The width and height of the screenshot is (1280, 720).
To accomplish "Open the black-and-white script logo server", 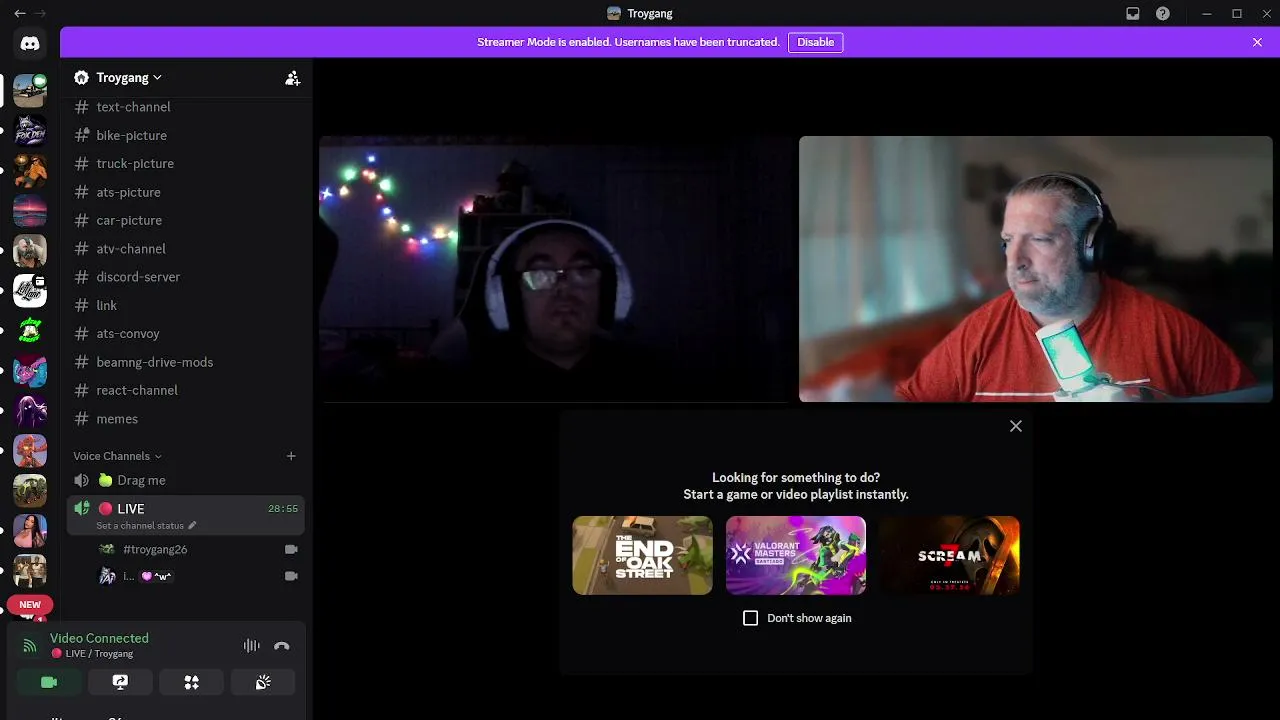I will pyautogui.click(x=30, y=290).
